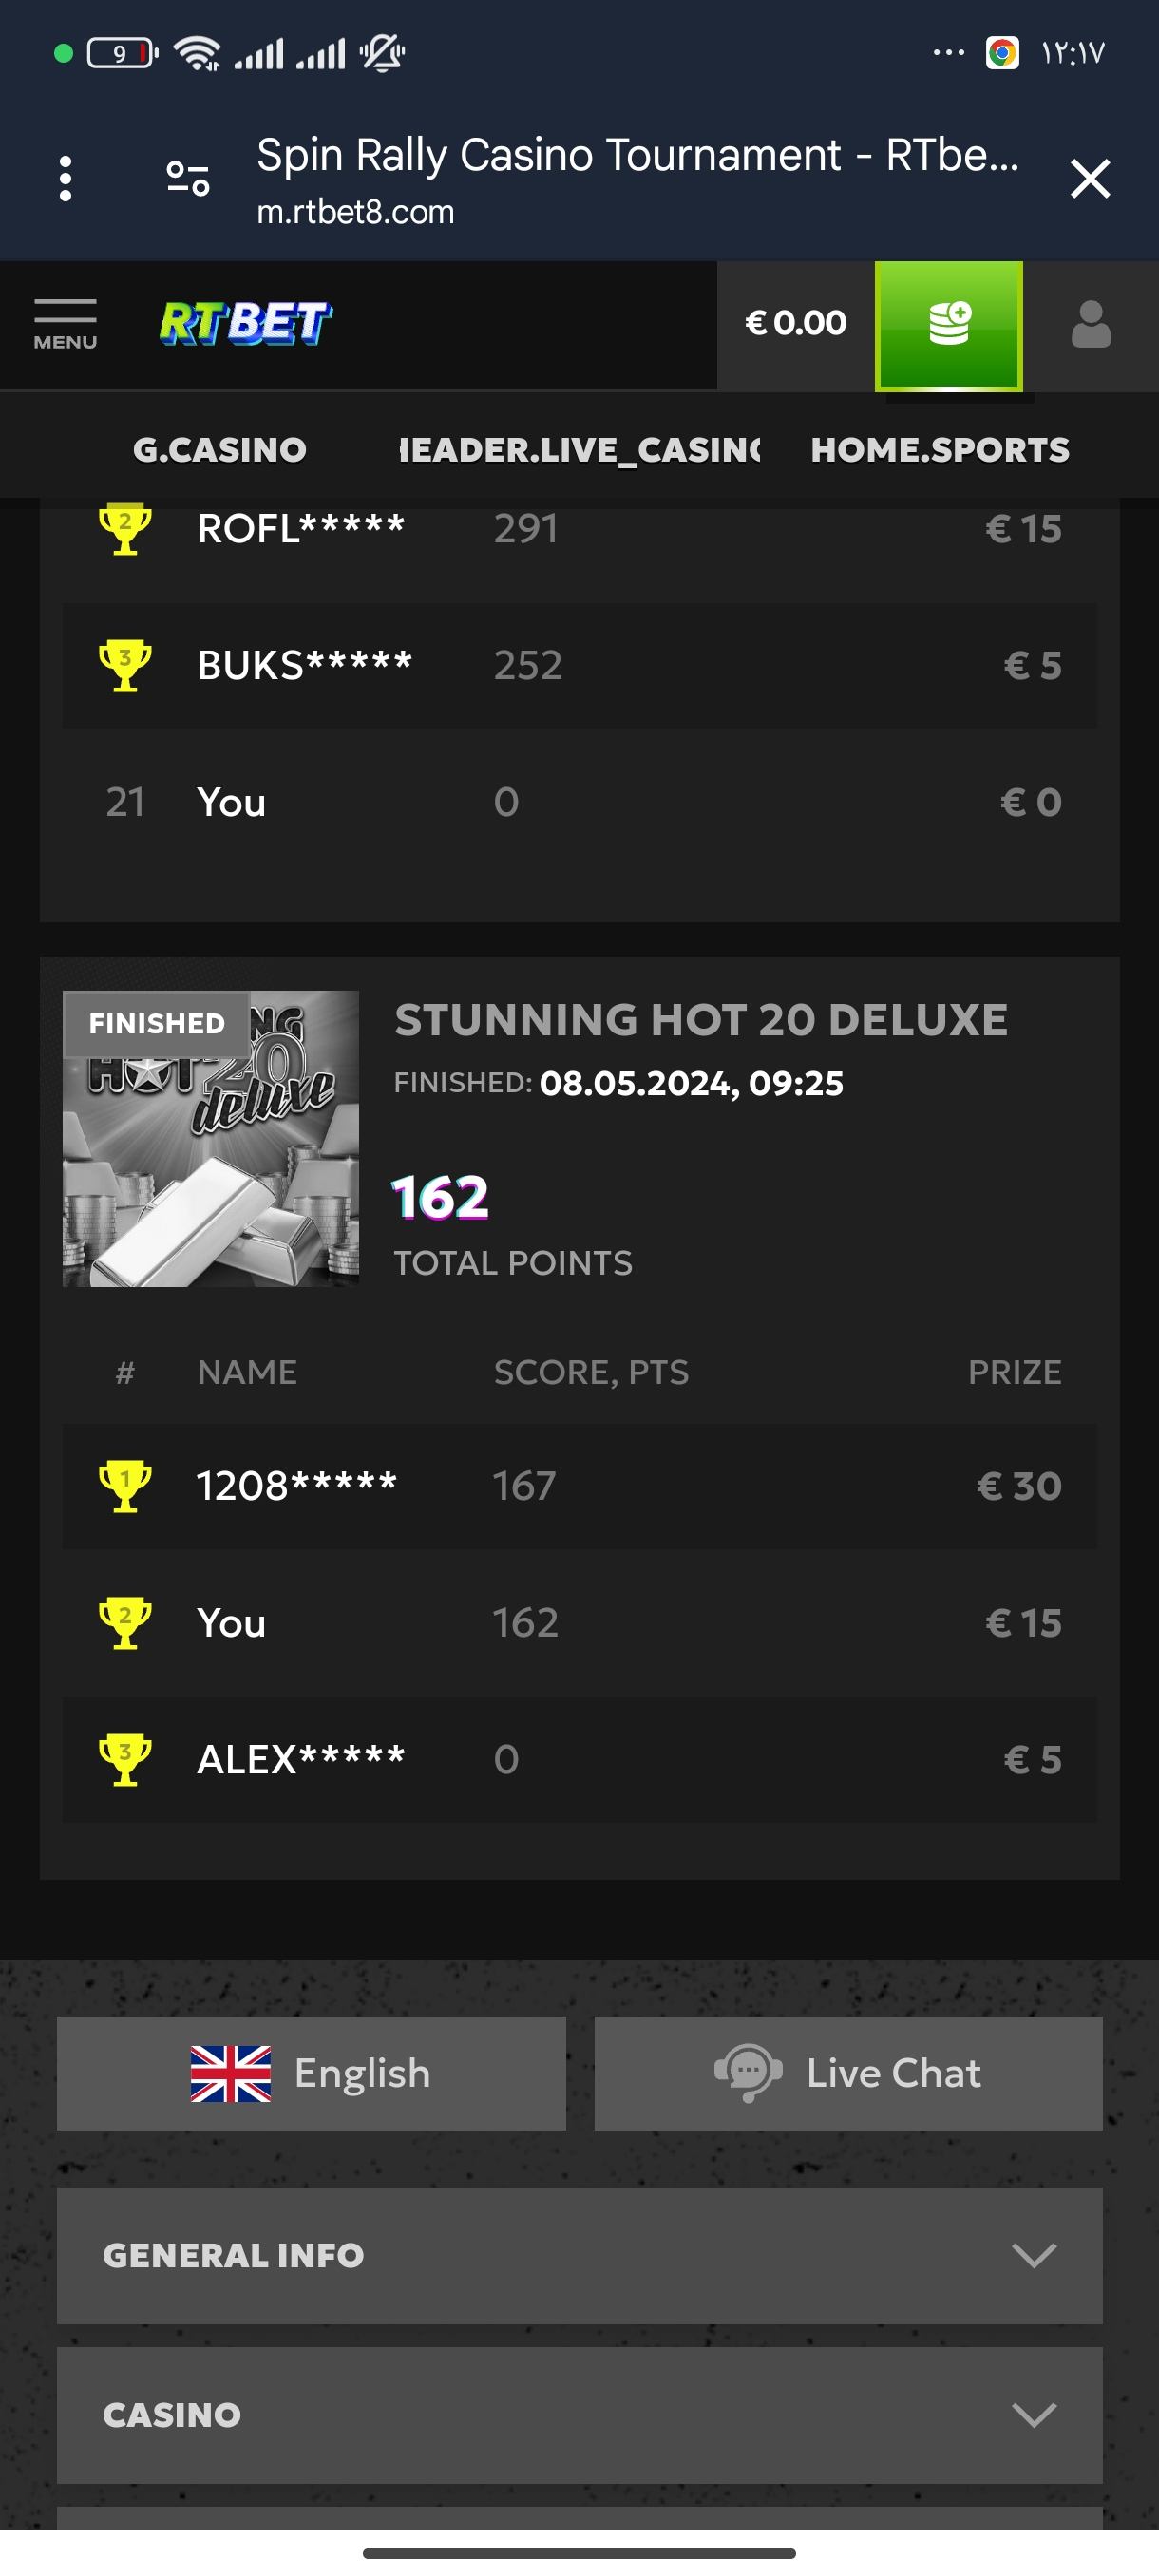Tap the site settings tune icon
Viewport: 1159px width, 2576px height.
point(188,179)
